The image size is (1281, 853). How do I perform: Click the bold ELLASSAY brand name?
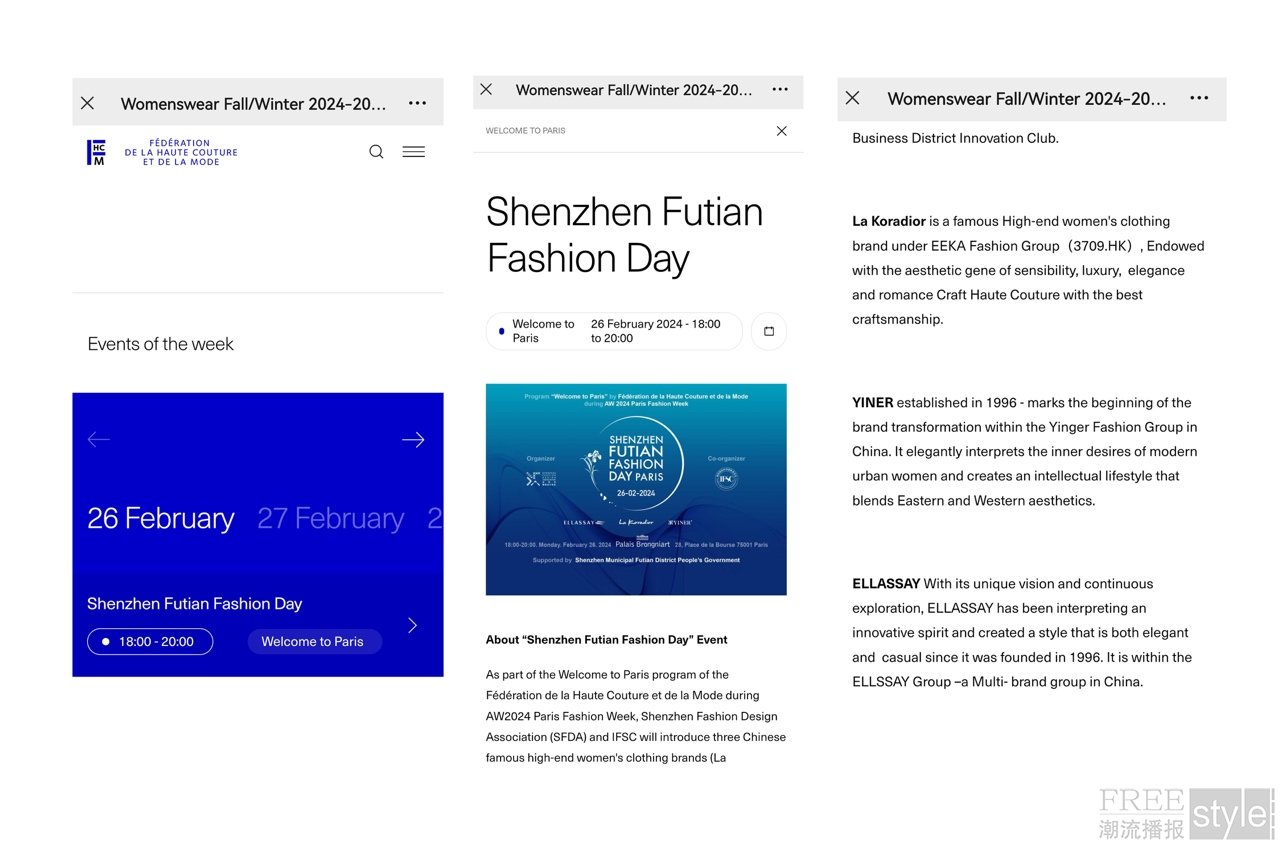886,584
